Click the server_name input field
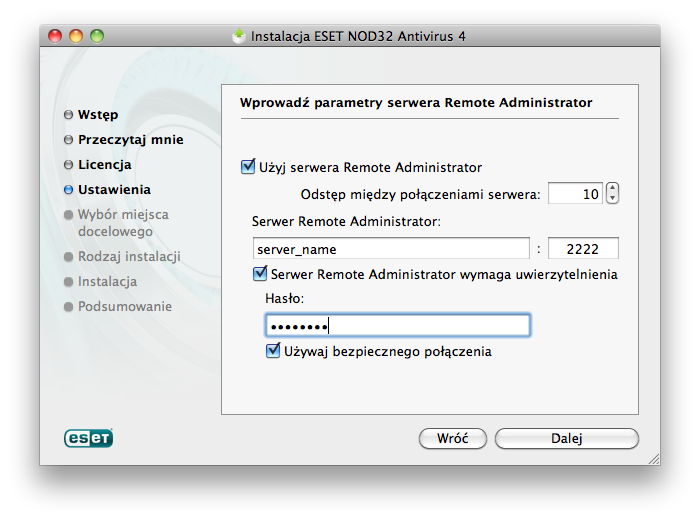 coord(391,249)
